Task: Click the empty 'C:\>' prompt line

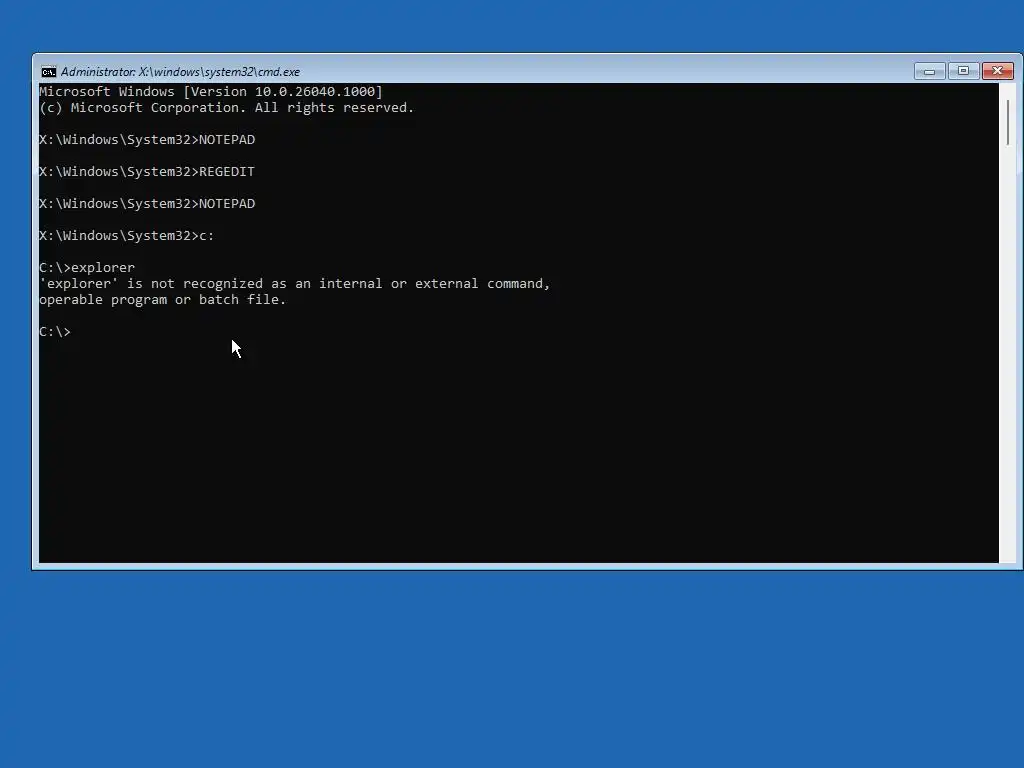Action: coord(55,332)
